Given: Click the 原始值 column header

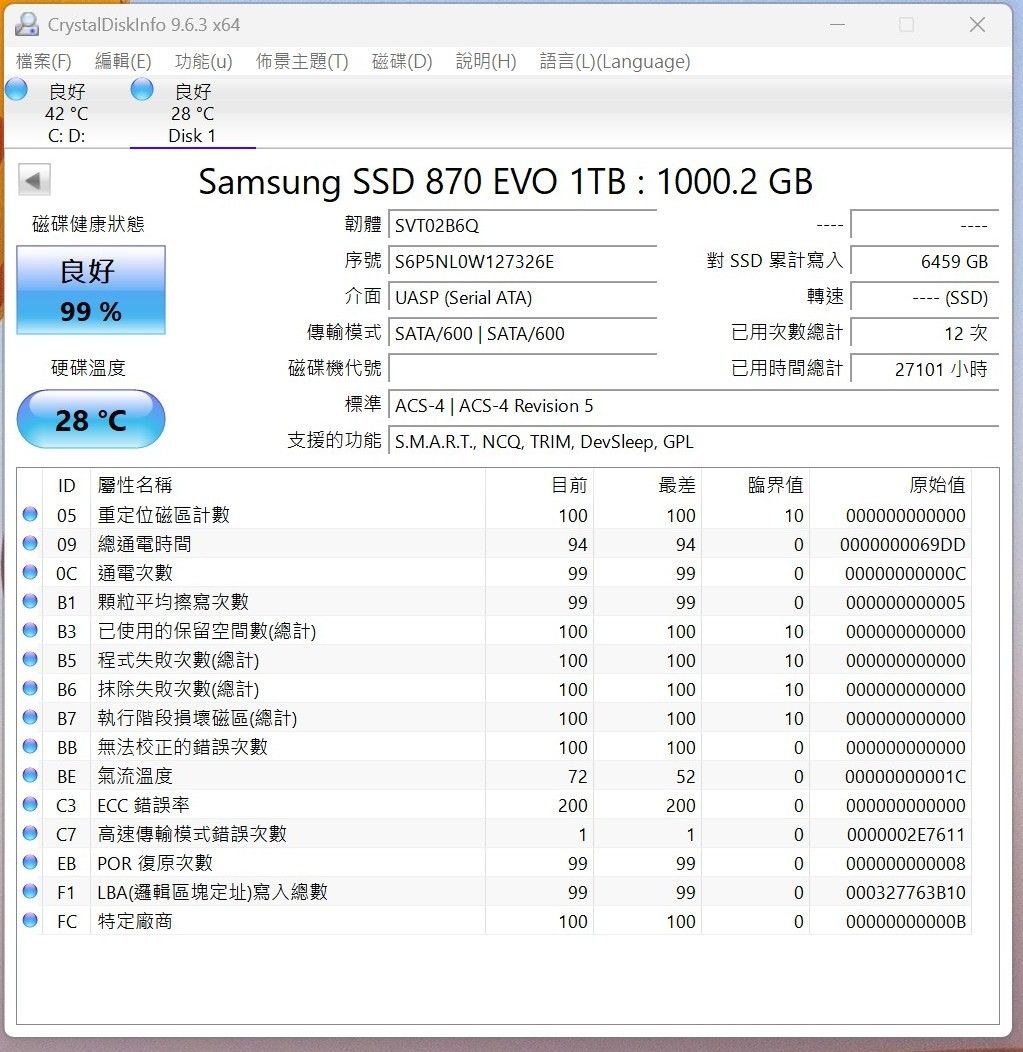Looking at the screenshot, I should tap(890, 485).
